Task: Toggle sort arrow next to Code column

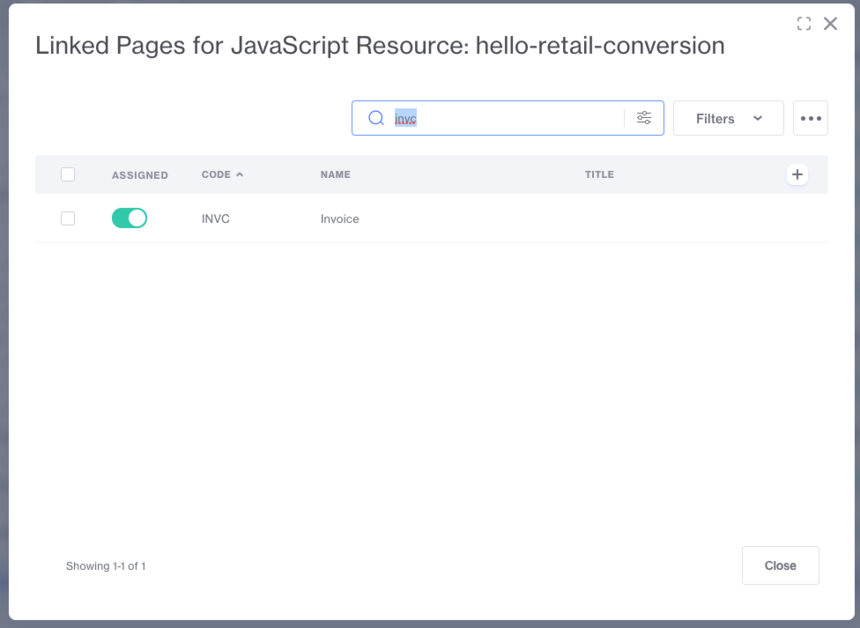Action: pyautogui.click(x=240, y=174)
